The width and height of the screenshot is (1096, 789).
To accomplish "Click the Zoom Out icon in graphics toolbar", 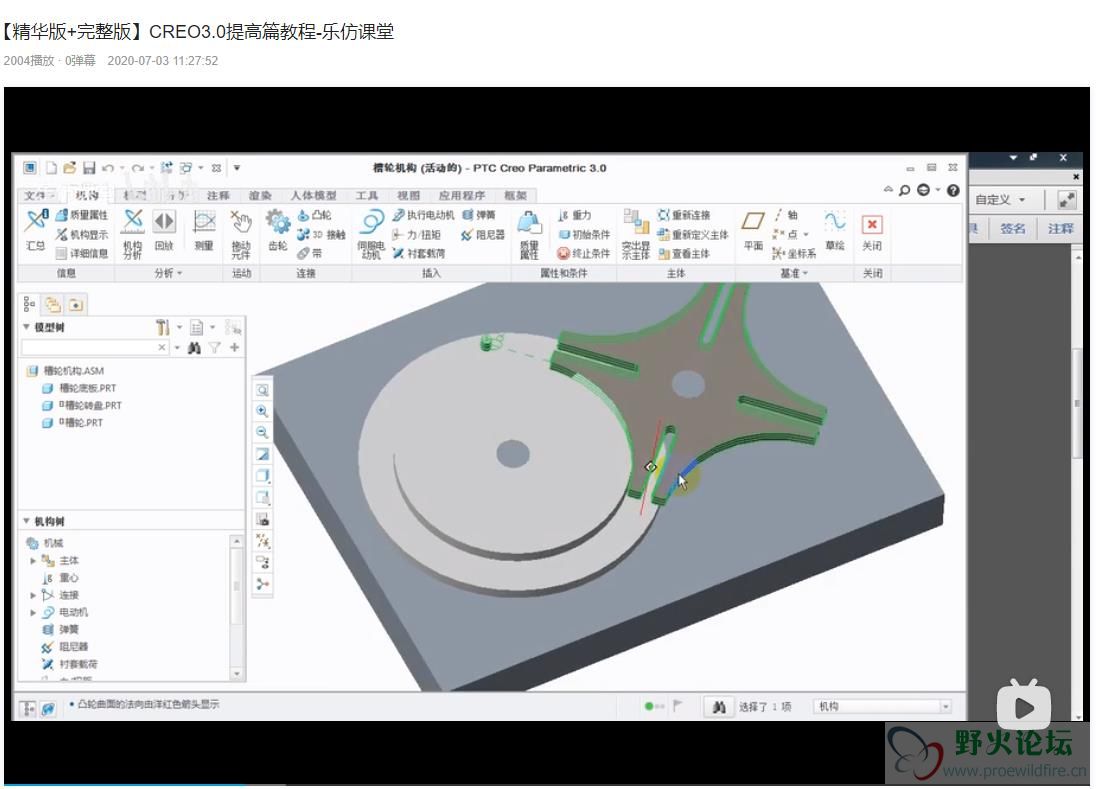I will click(262, 433).
